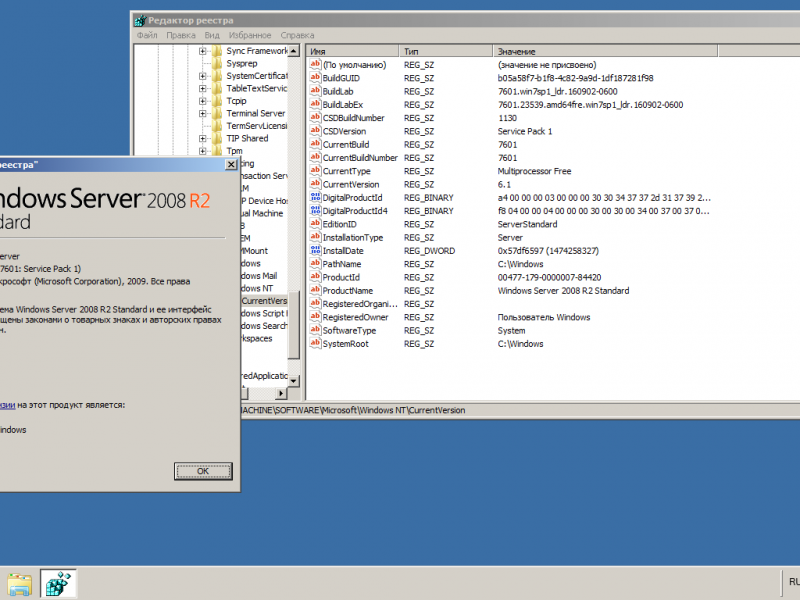Select the TermServLicensing tree folder

257,126
